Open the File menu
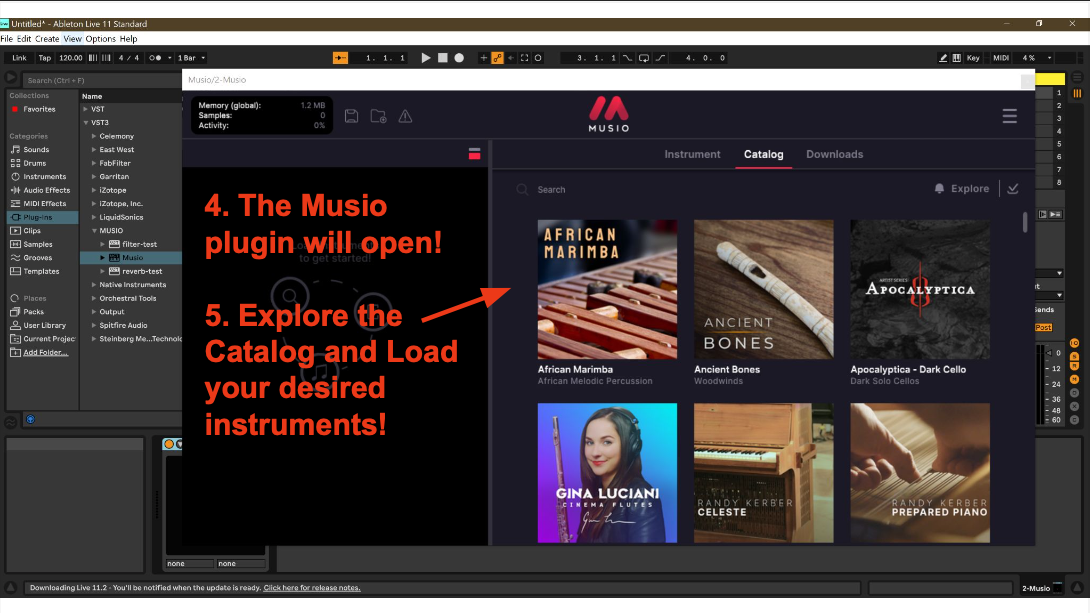 coord(7,39)
